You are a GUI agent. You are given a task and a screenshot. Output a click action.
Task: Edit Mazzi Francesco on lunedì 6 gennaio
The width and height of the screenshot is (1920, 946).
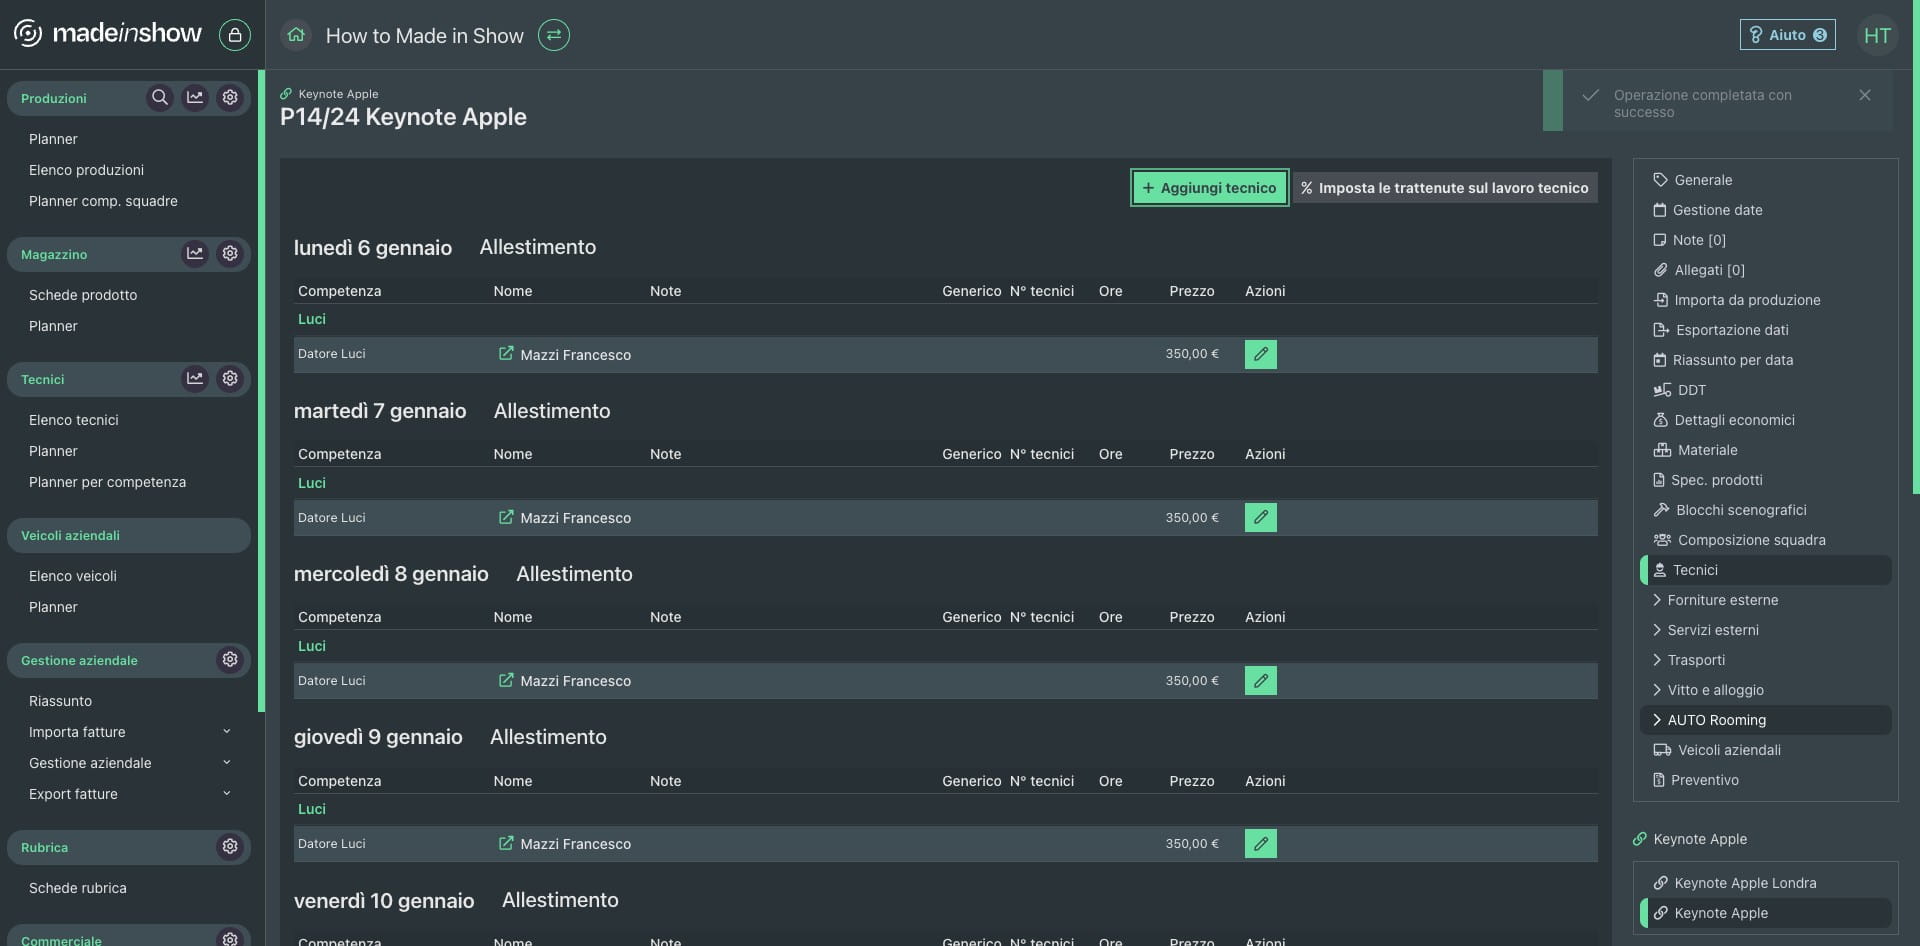click(x=1261, y=354)
